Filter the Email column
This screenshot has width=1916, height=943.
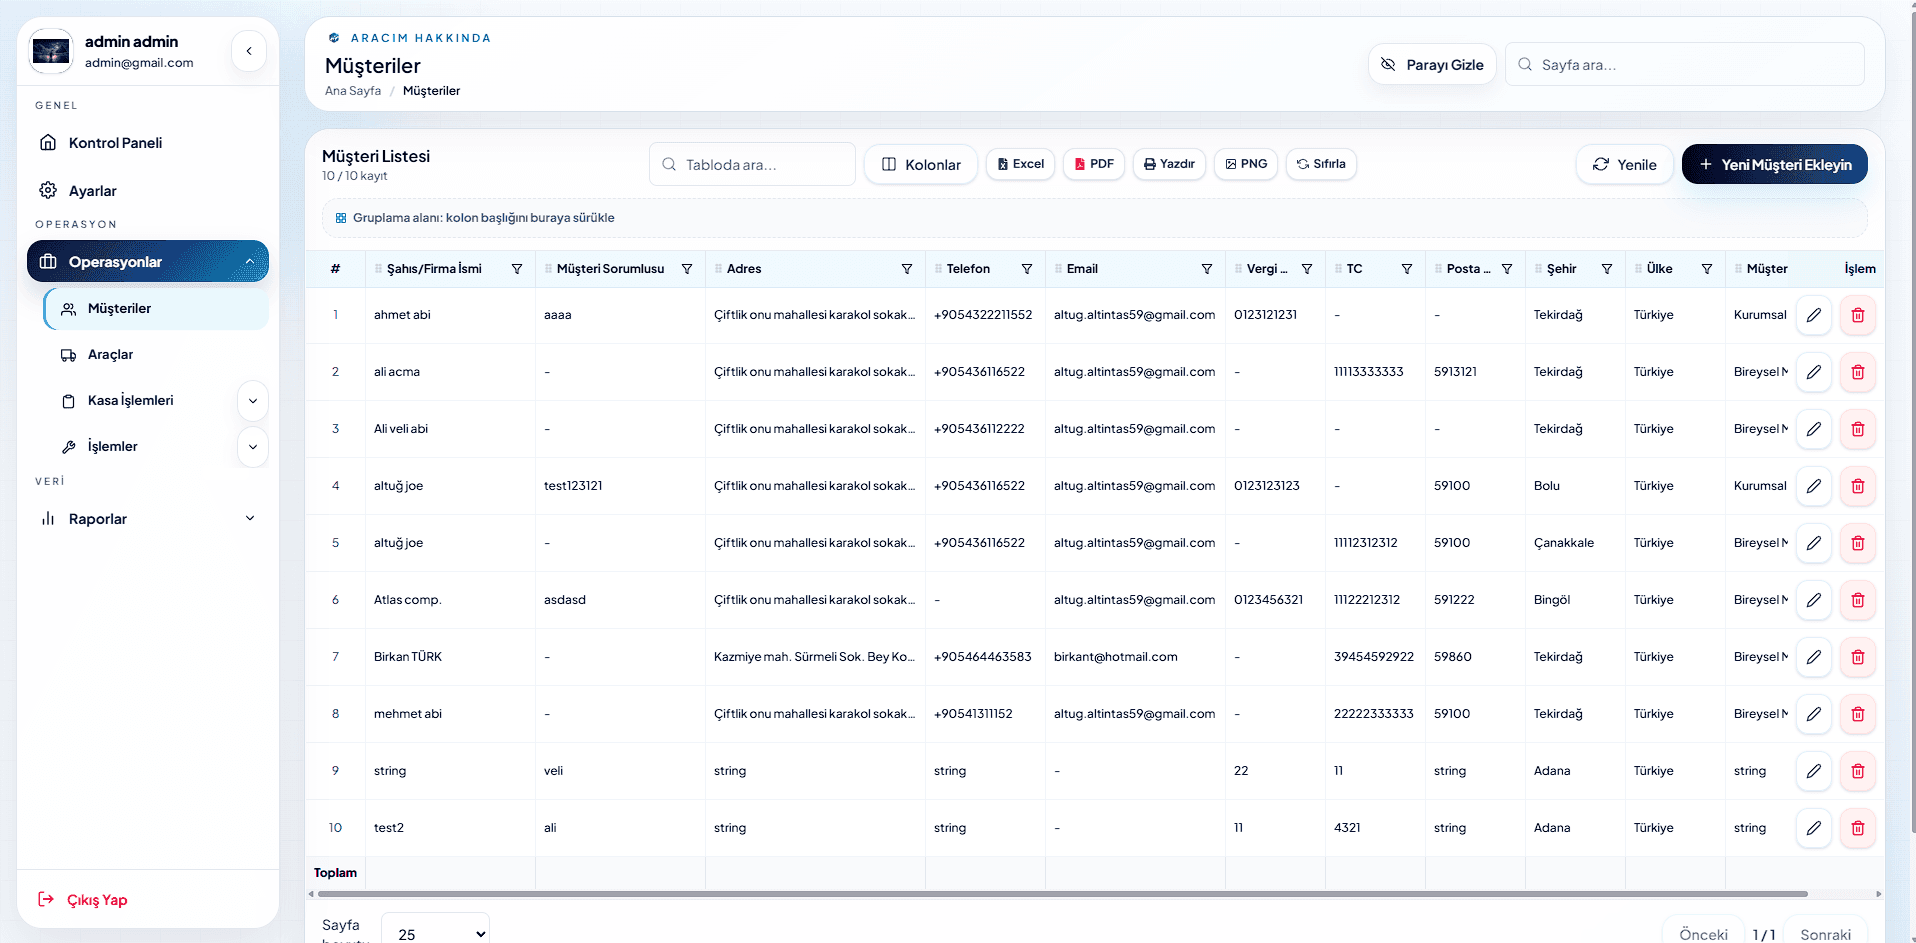click(x=1206, y=269)
